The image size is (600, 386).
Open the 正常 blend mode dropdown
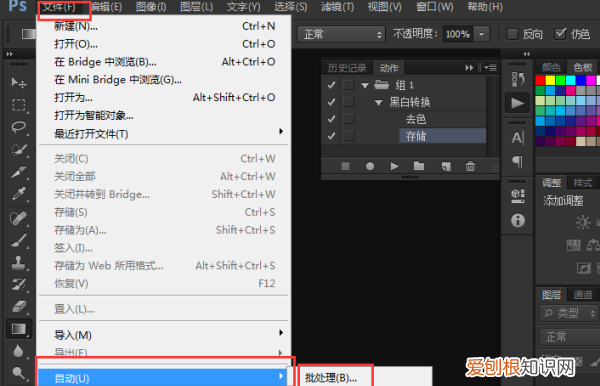(341, 34)
